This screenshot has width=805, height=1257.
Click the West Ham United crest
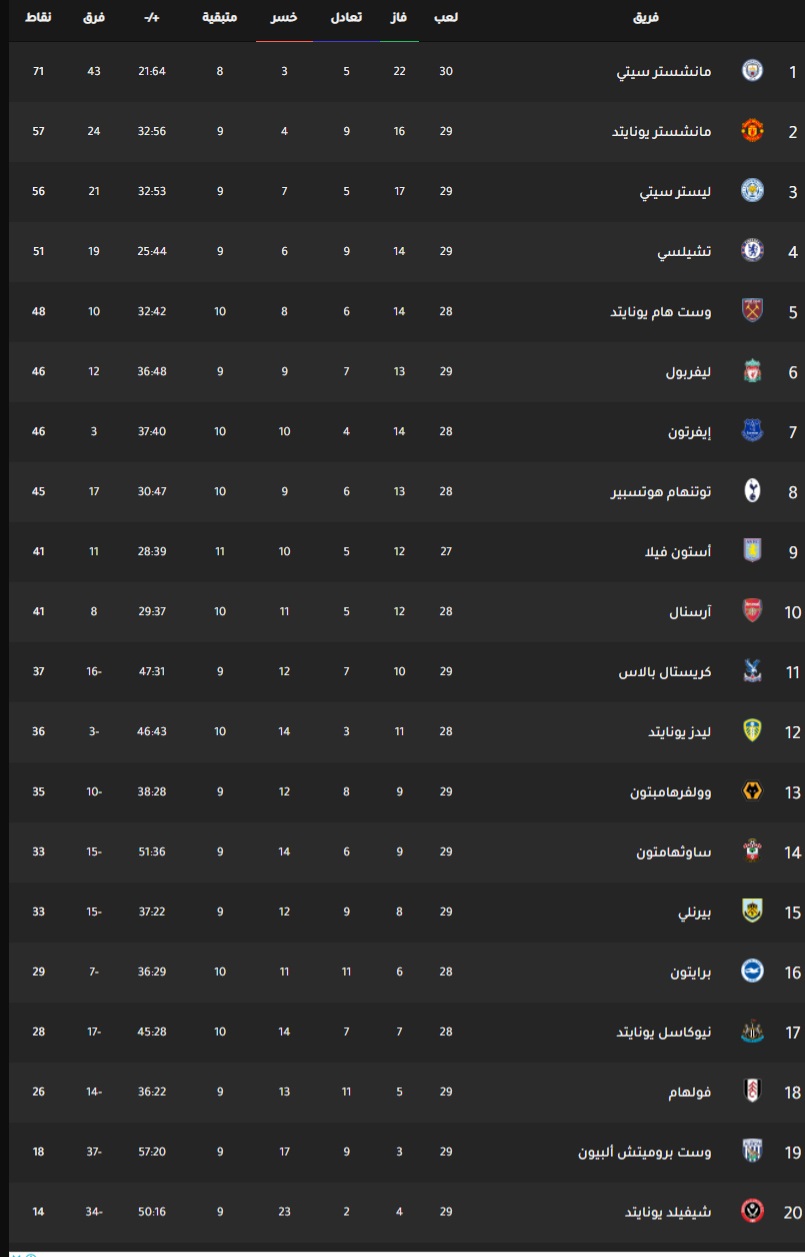click(752, 311)
